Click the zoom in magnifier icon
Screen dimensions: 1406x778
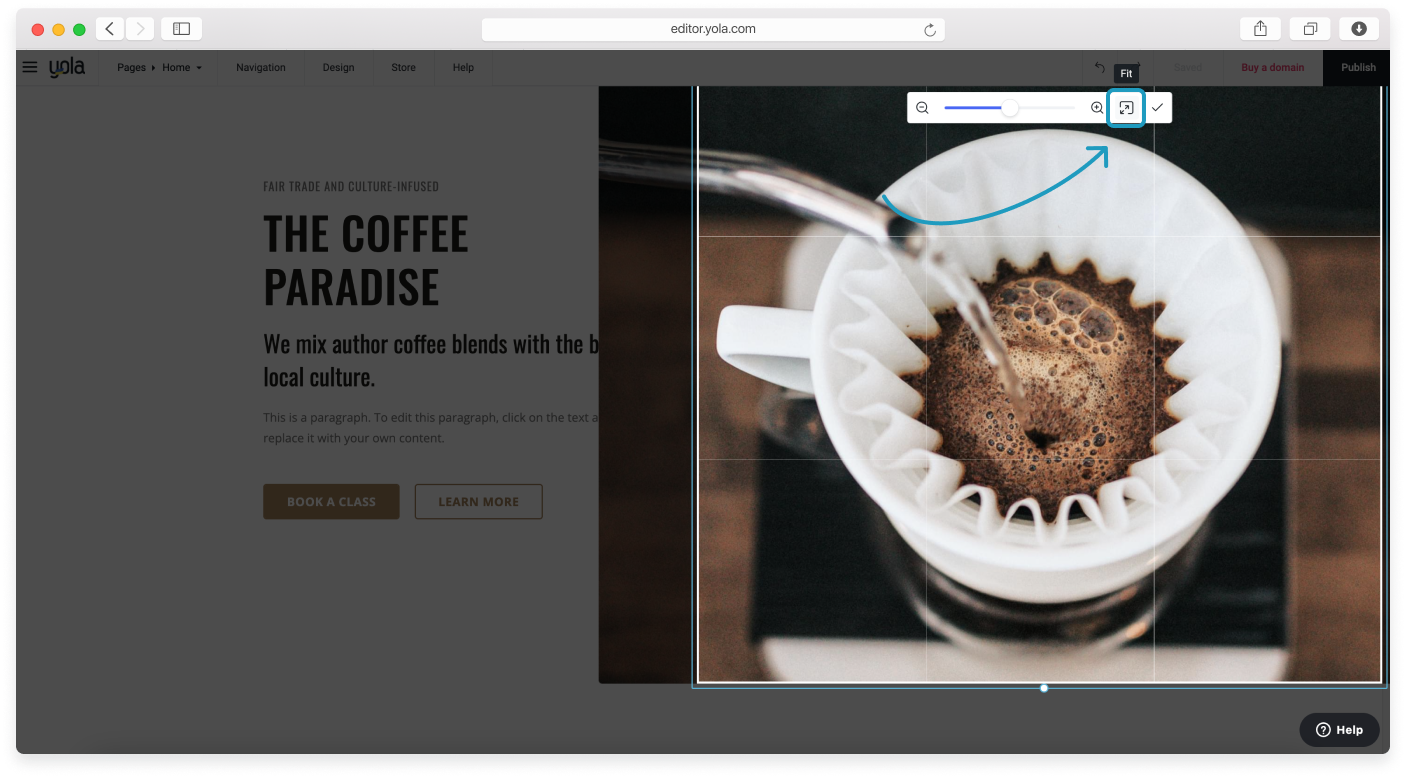point(1097,108)
